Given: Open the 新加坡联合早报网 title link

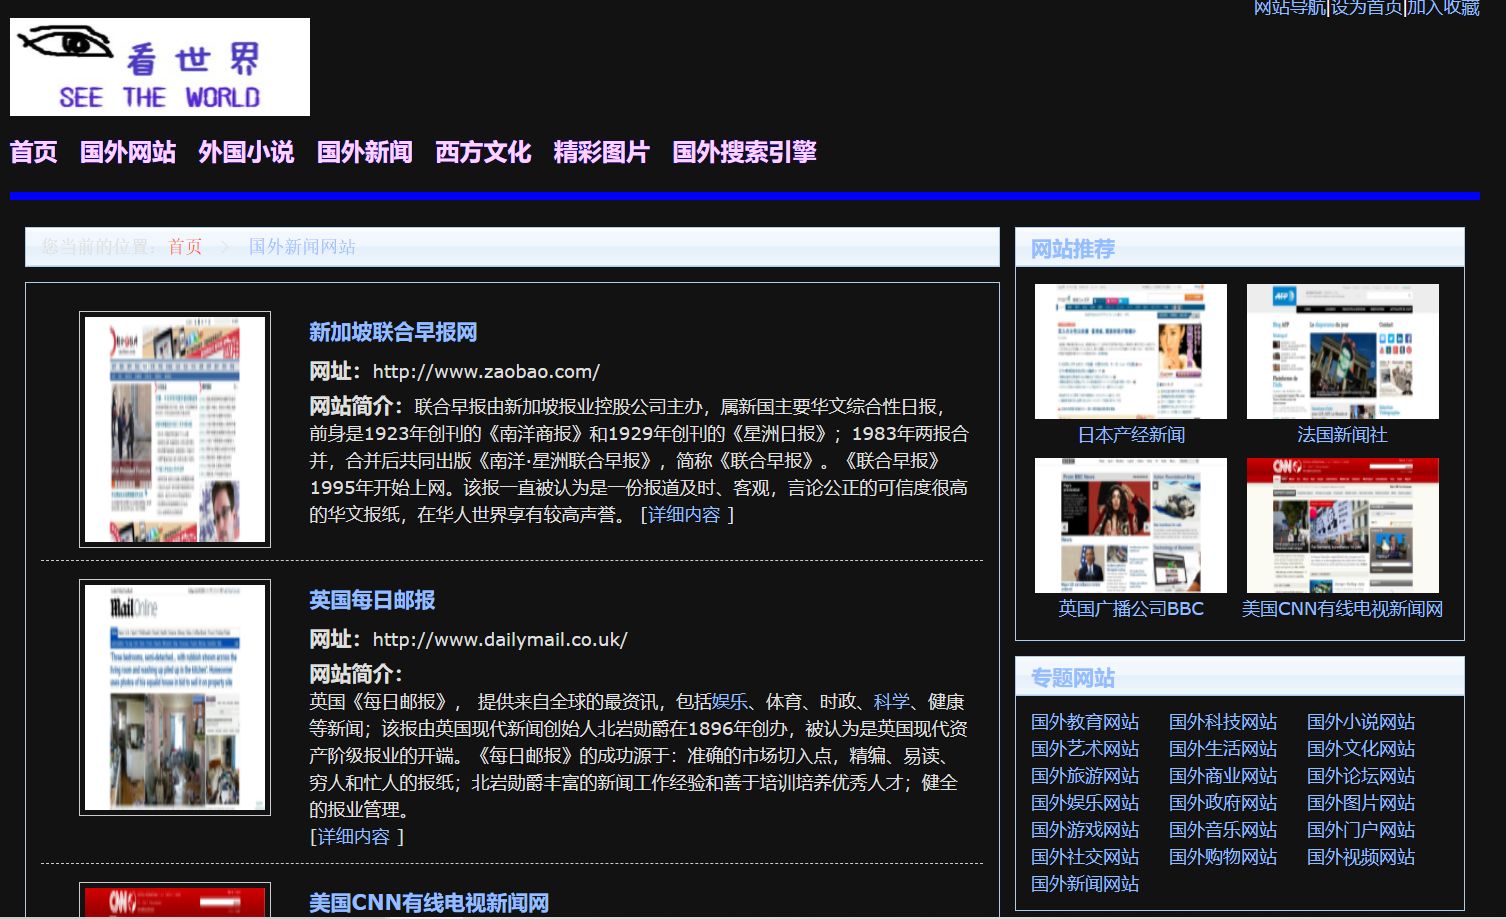Looking at the screenshot, I should tap(393, 332).
